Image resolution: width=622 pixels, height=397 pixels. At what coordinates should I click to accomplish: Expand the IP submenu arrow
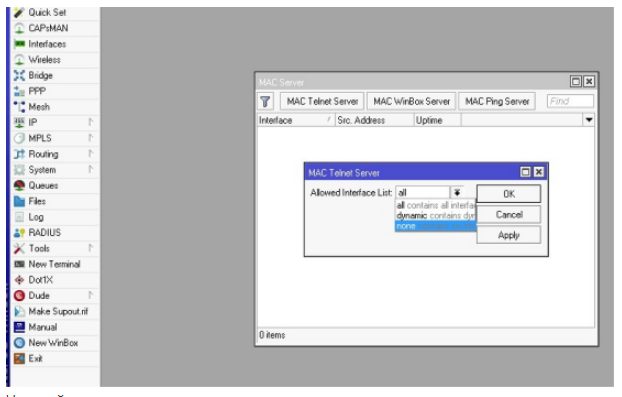click(90, 122)
